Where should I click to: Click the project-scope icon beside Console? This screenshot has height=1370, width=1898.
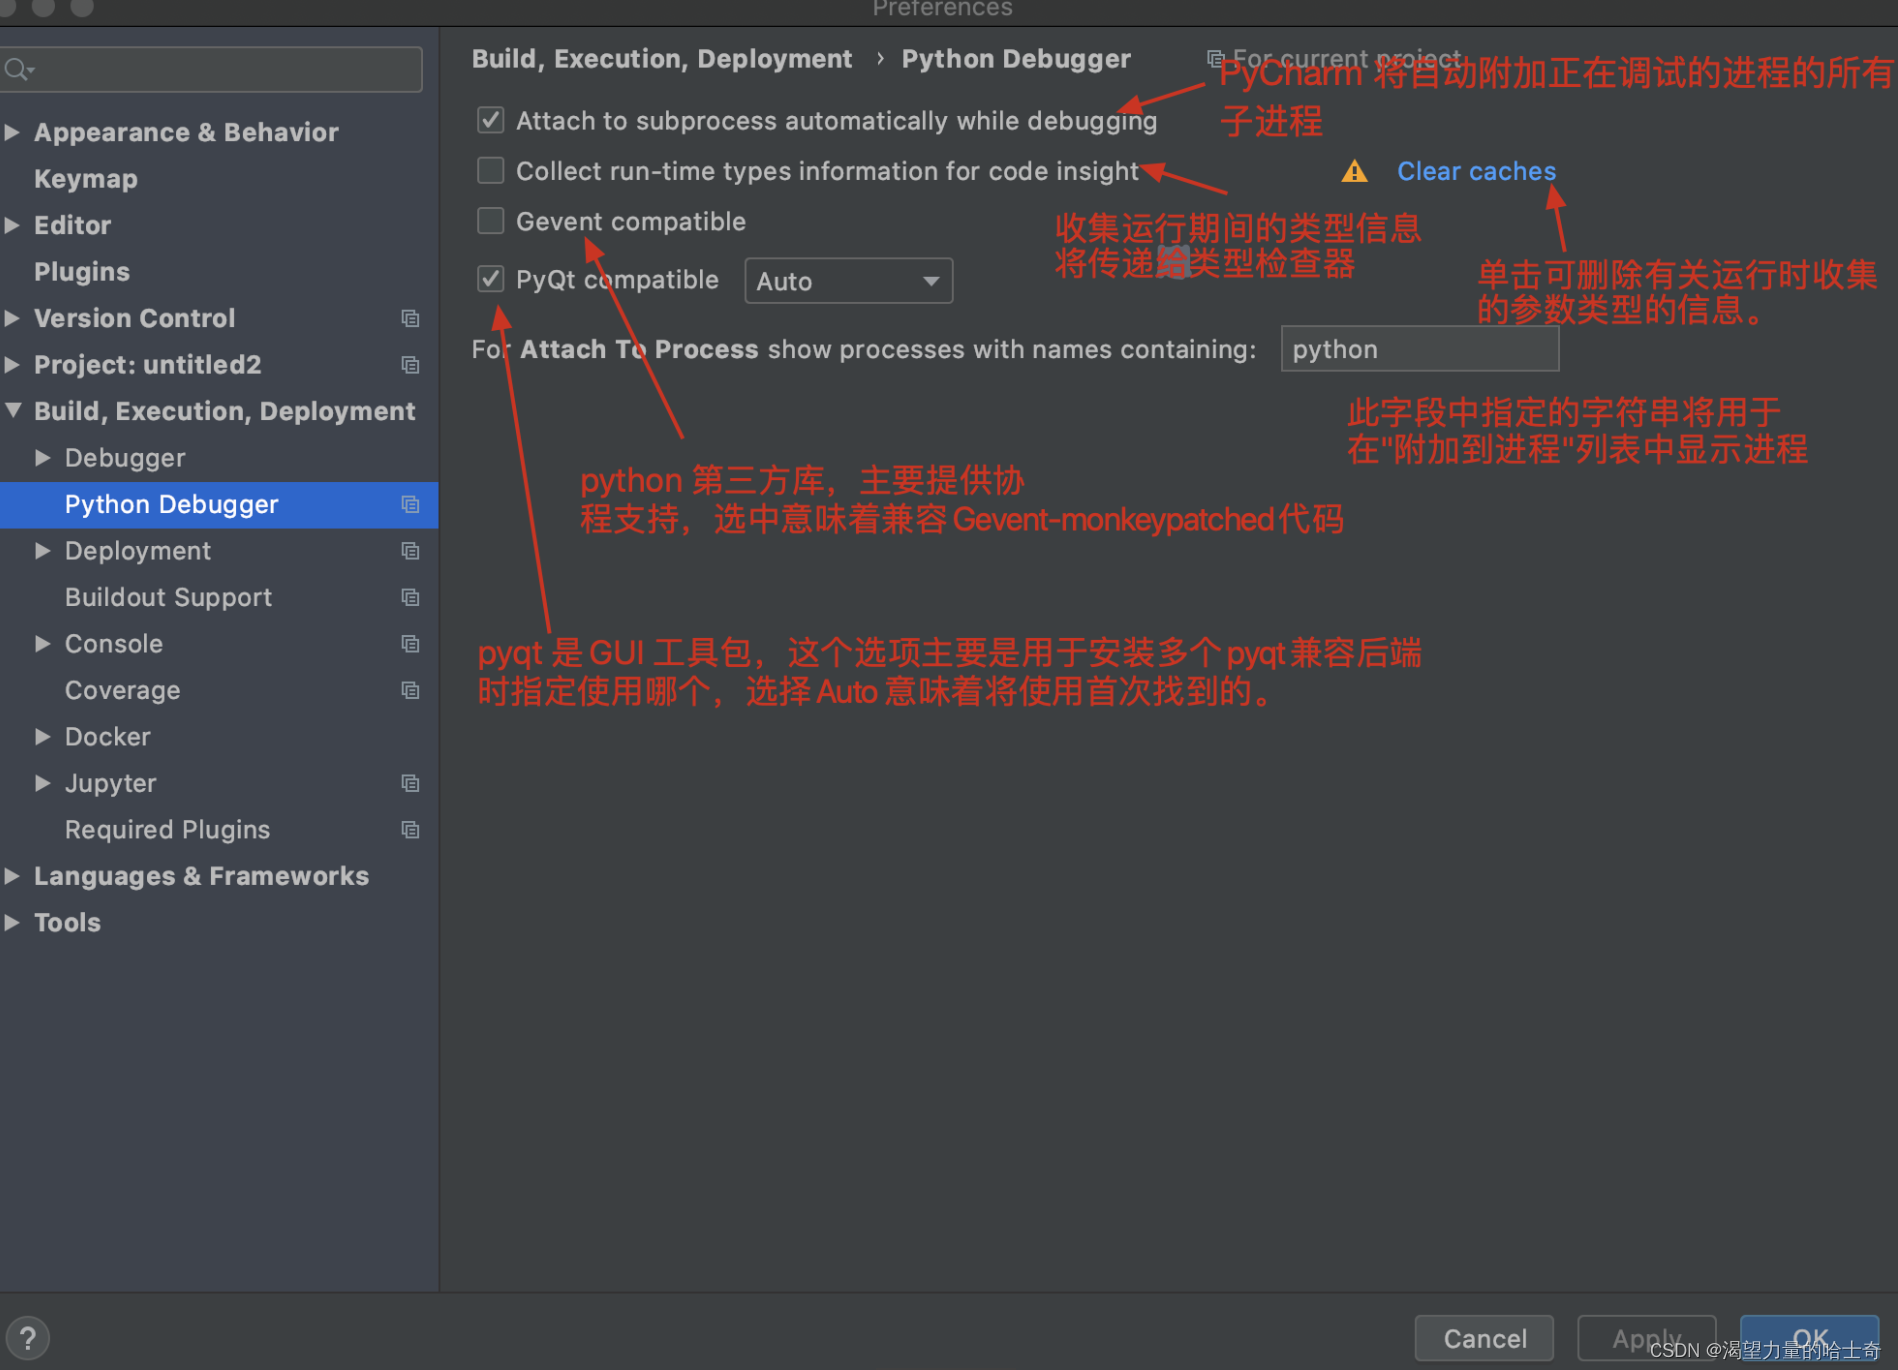pyautogui.click(x=410, y=644)
